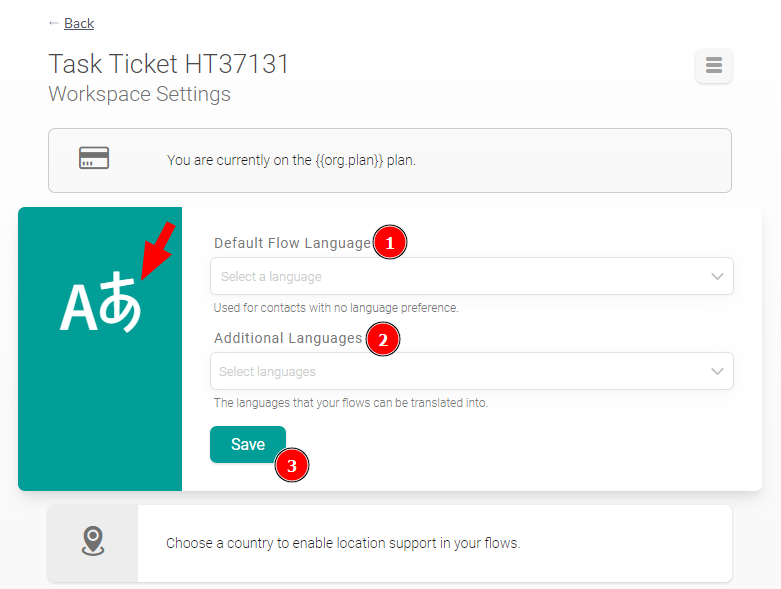781x589 pixels.
Task: Click the language translation icon
Action: click(x=100, y=307)
